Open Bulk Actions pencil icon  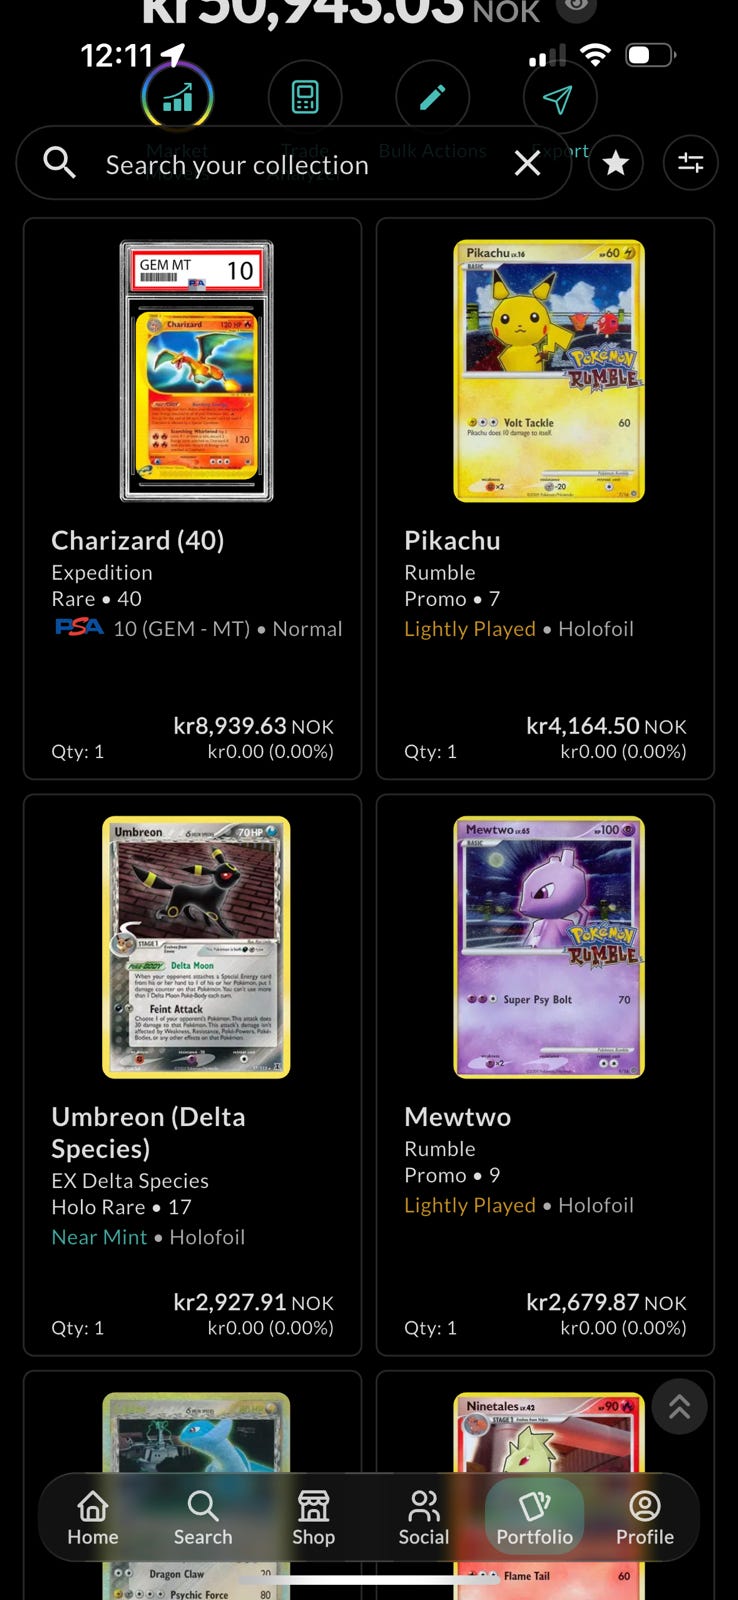[x=432, y=97]
